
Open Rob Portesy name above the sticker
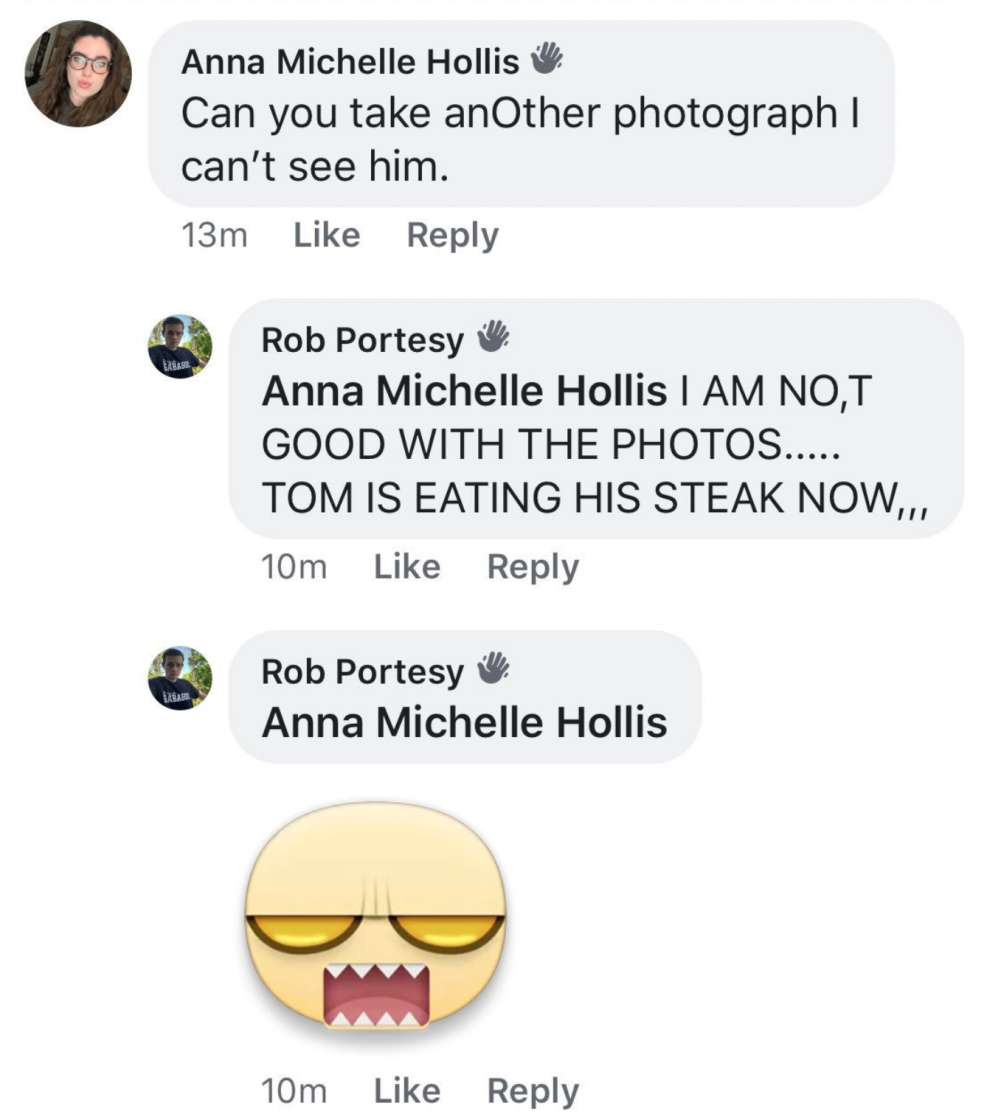coord(362,673)
